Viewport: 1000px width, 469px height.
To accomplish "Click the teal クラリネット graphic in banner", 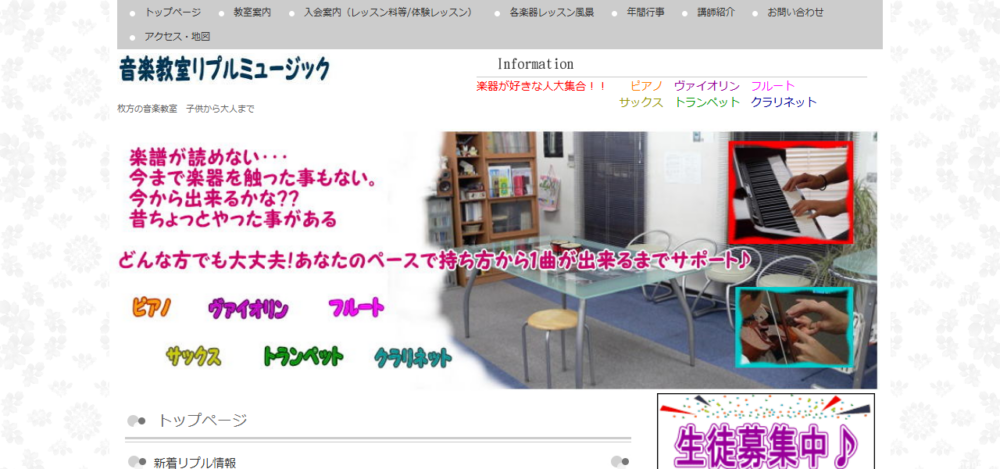I will pyautogui.click(x=413, y=357).
